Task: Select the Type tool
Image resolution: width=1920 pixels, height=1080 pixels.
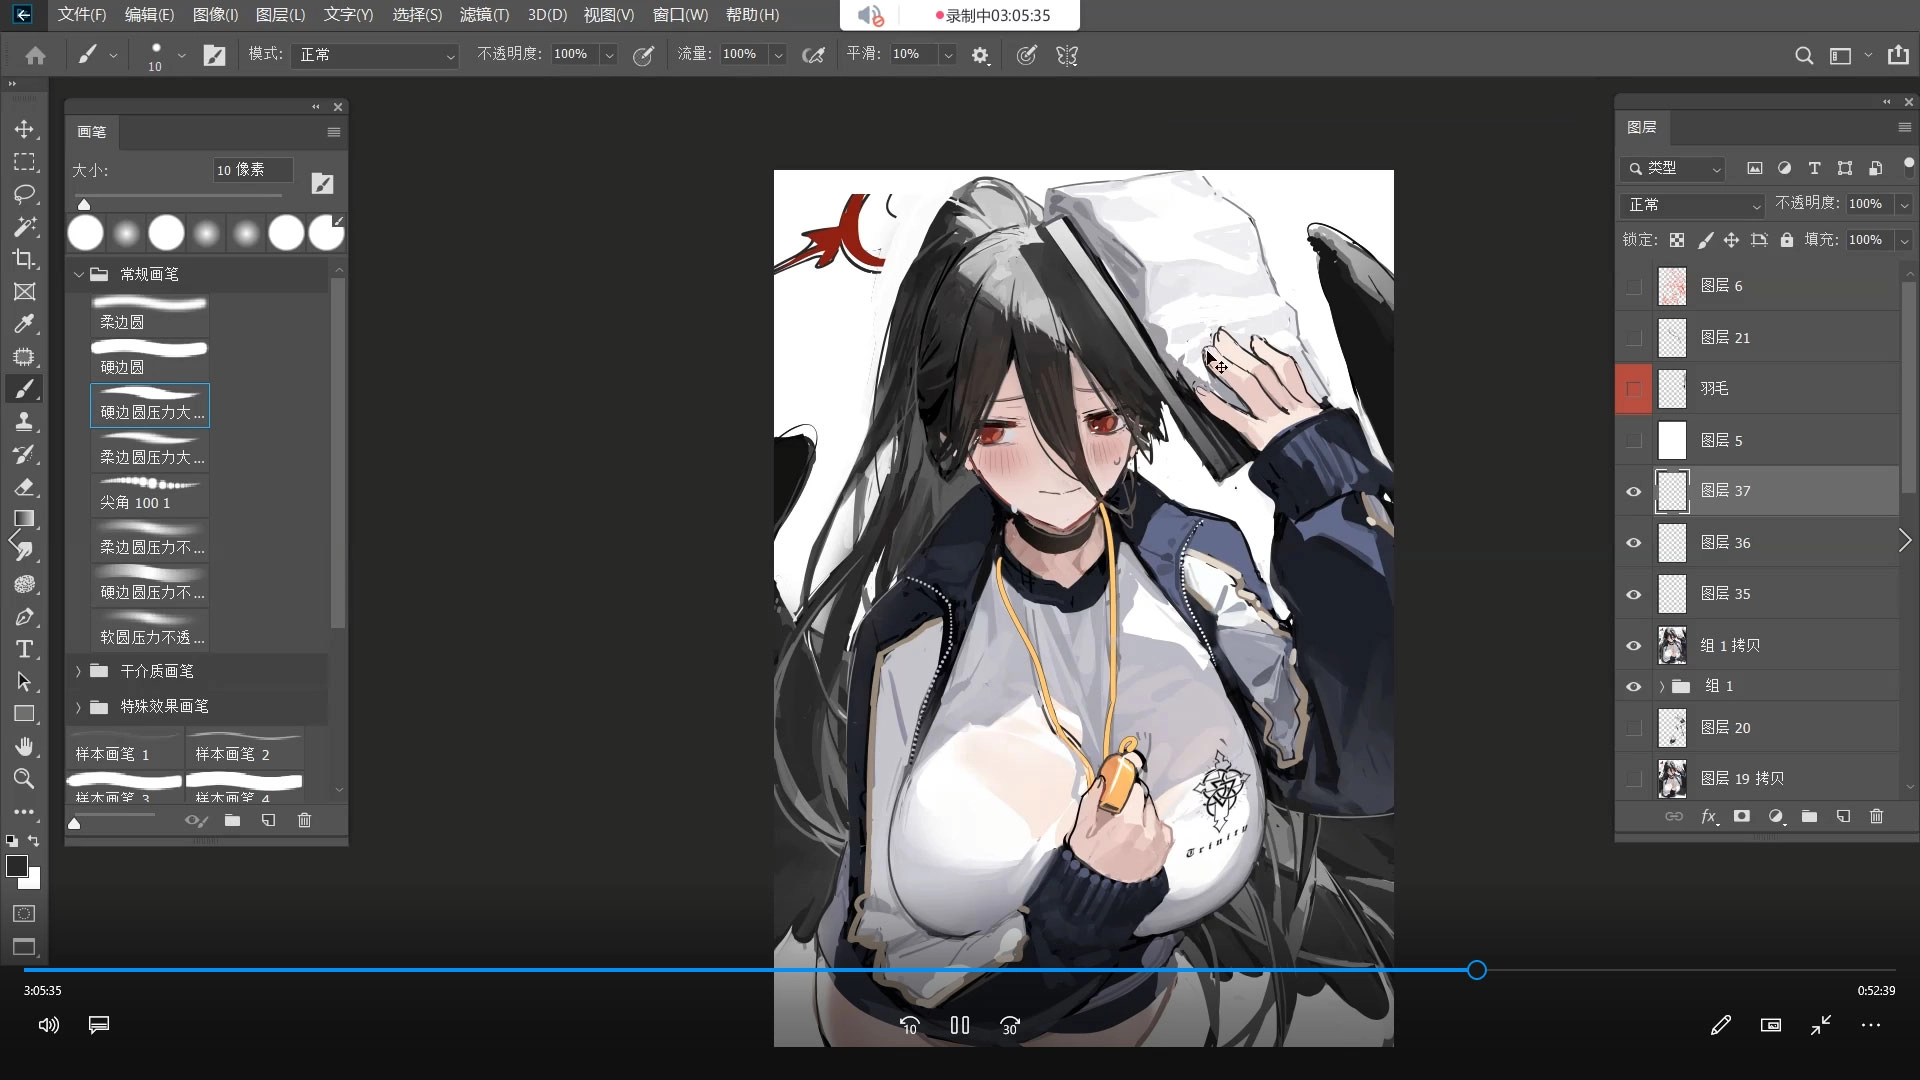Action: tap(24, 649)
